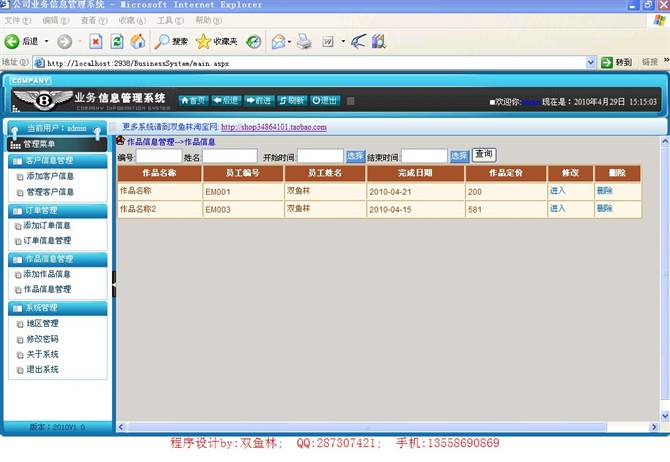Image resolution: width=670 pixels, height=462 pixels.
Task: Refresh the page with IE refresh icon
Action: point(117,41)
